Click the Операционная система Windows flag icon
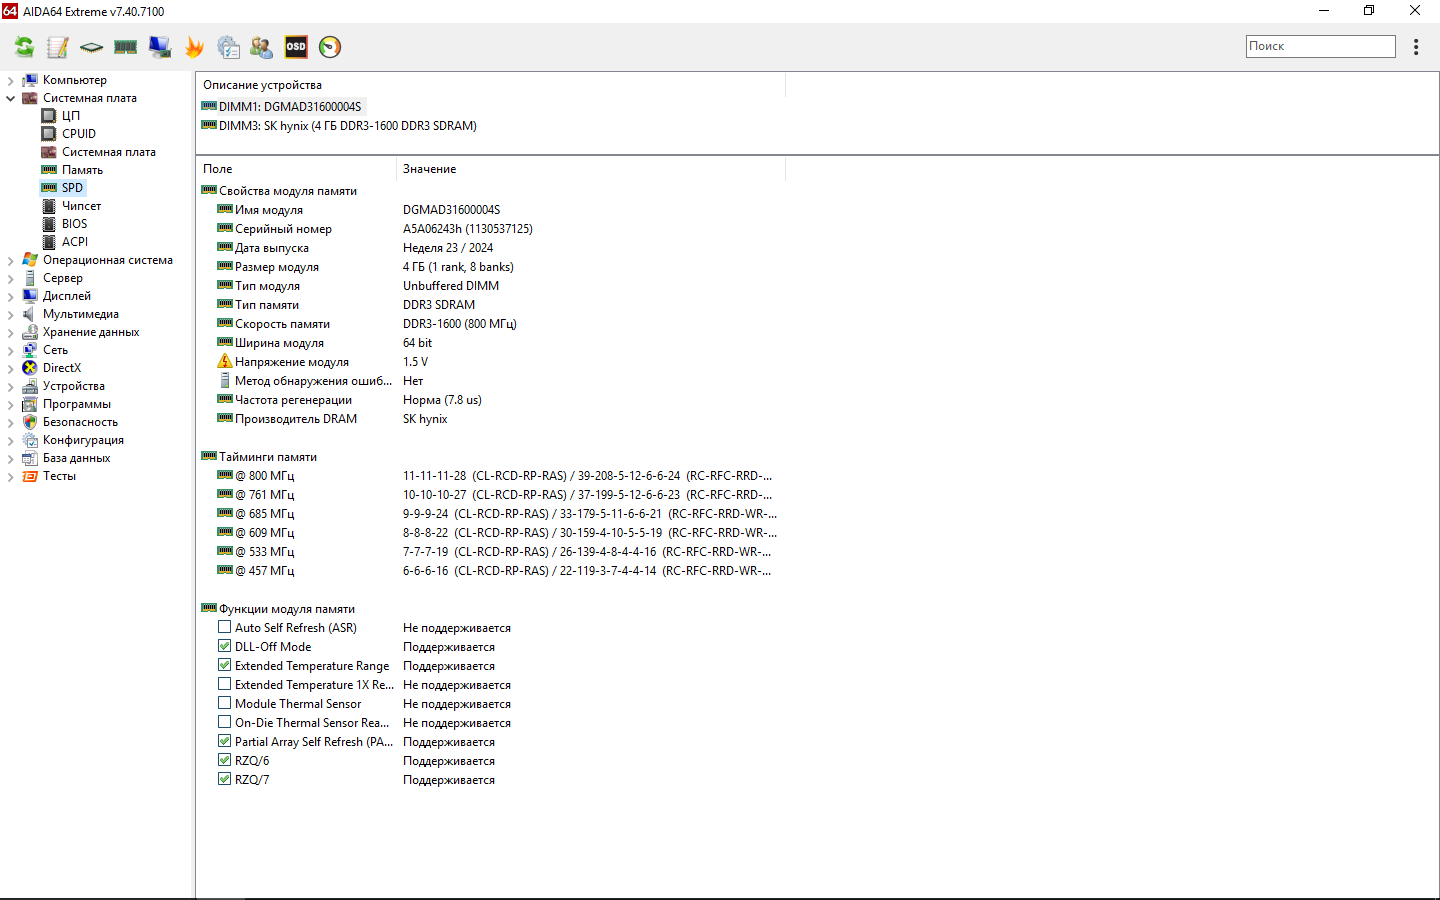 pos(30,260)
